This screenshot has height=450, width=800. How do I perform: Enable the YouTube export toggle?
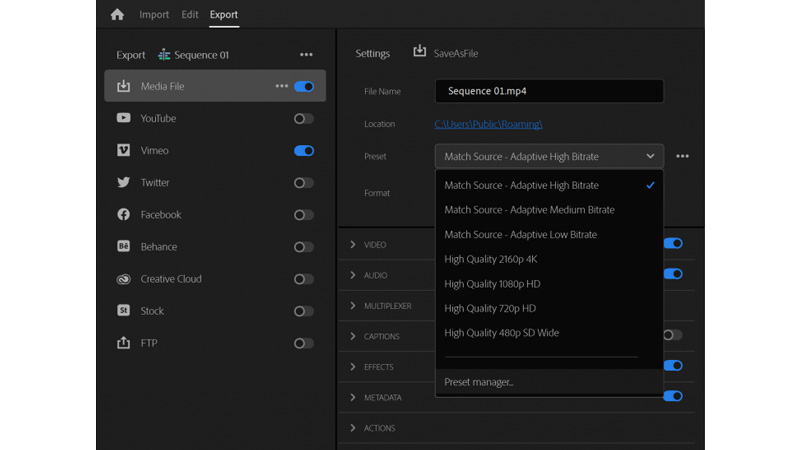pyautogui.click(x=304, y=119)
